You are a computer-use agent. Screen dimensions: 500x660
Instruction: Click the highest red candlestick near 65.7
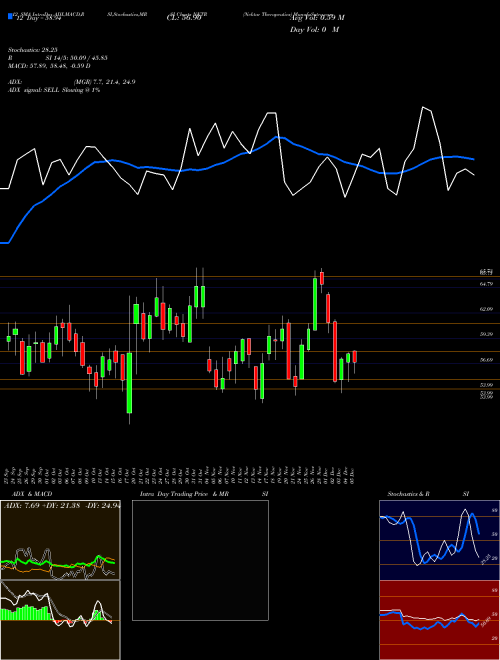[322, 278]
